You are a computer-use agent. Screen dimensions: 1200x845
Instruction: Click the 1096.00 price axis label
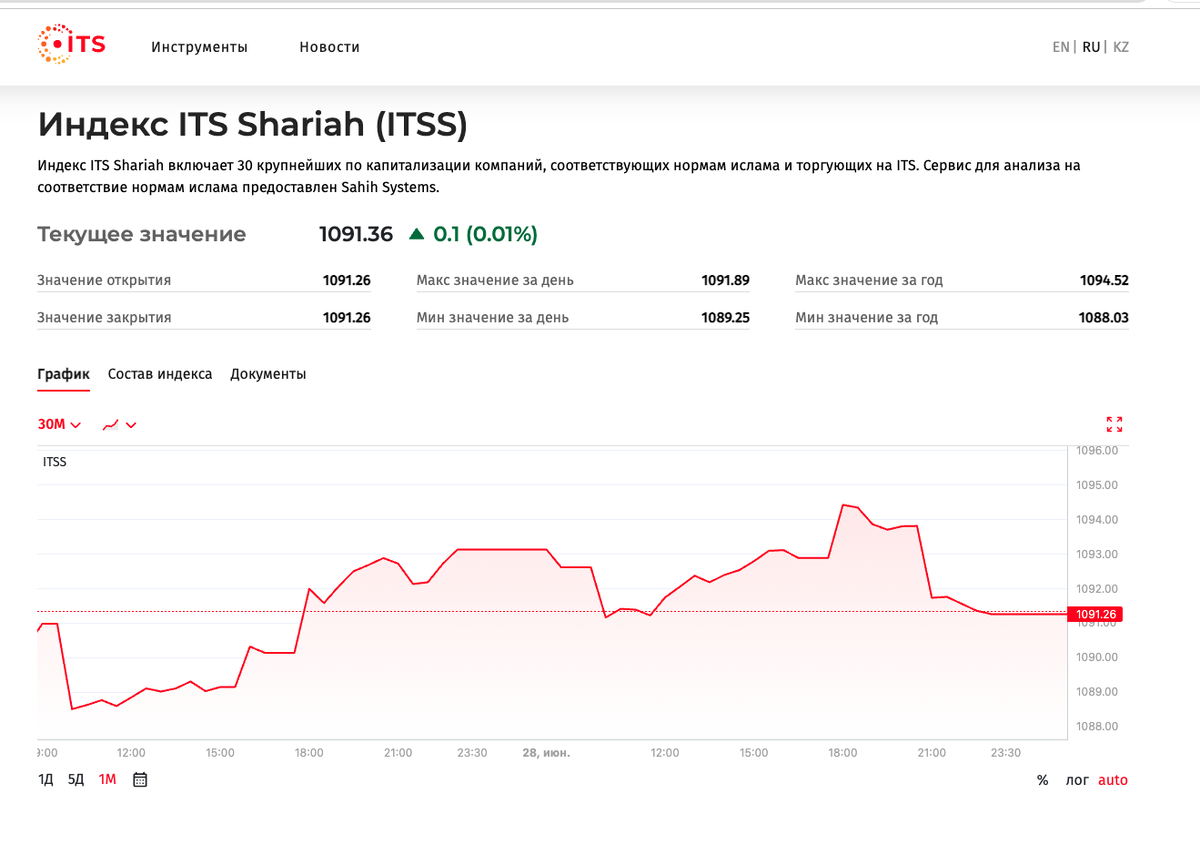click(1097, 450)
